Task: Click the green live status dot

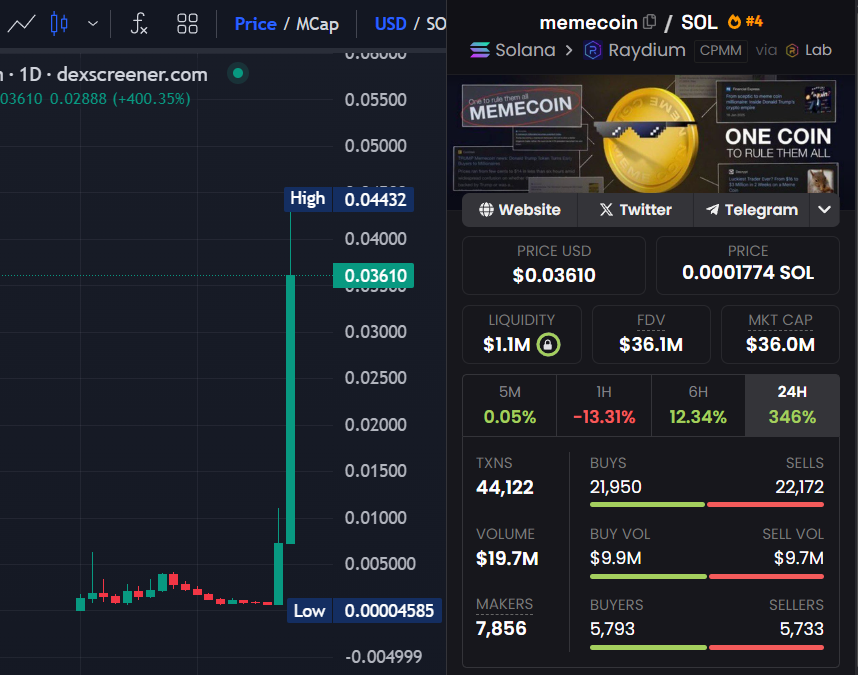Action: 238,73
